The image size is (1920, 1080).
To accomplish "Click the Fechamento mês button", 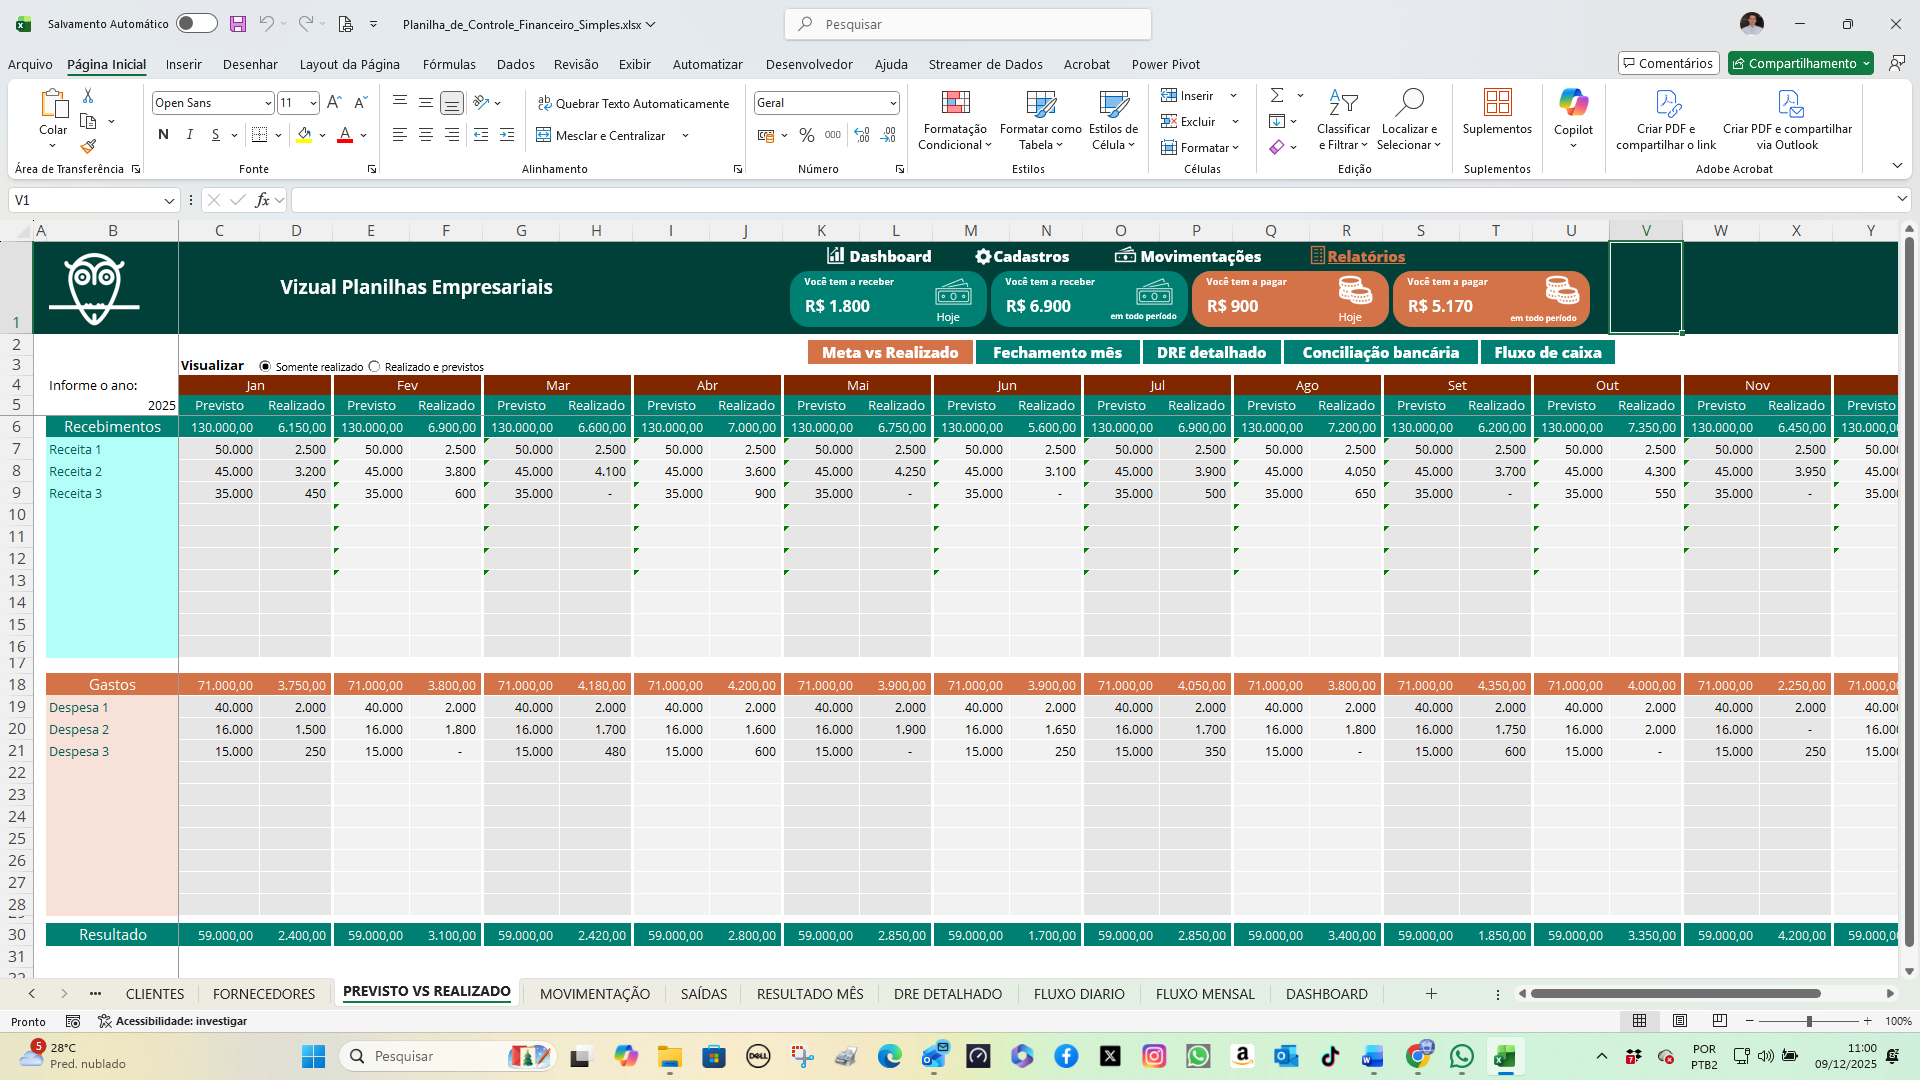I will [x=1057, y=352].
